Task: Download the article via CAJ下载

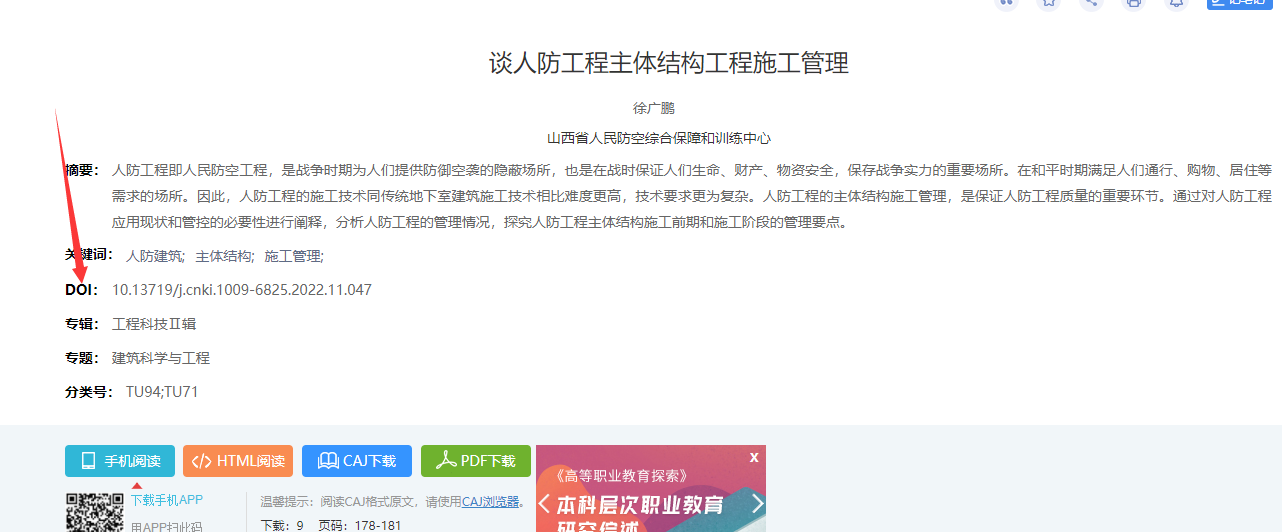Action: [357, 461]
